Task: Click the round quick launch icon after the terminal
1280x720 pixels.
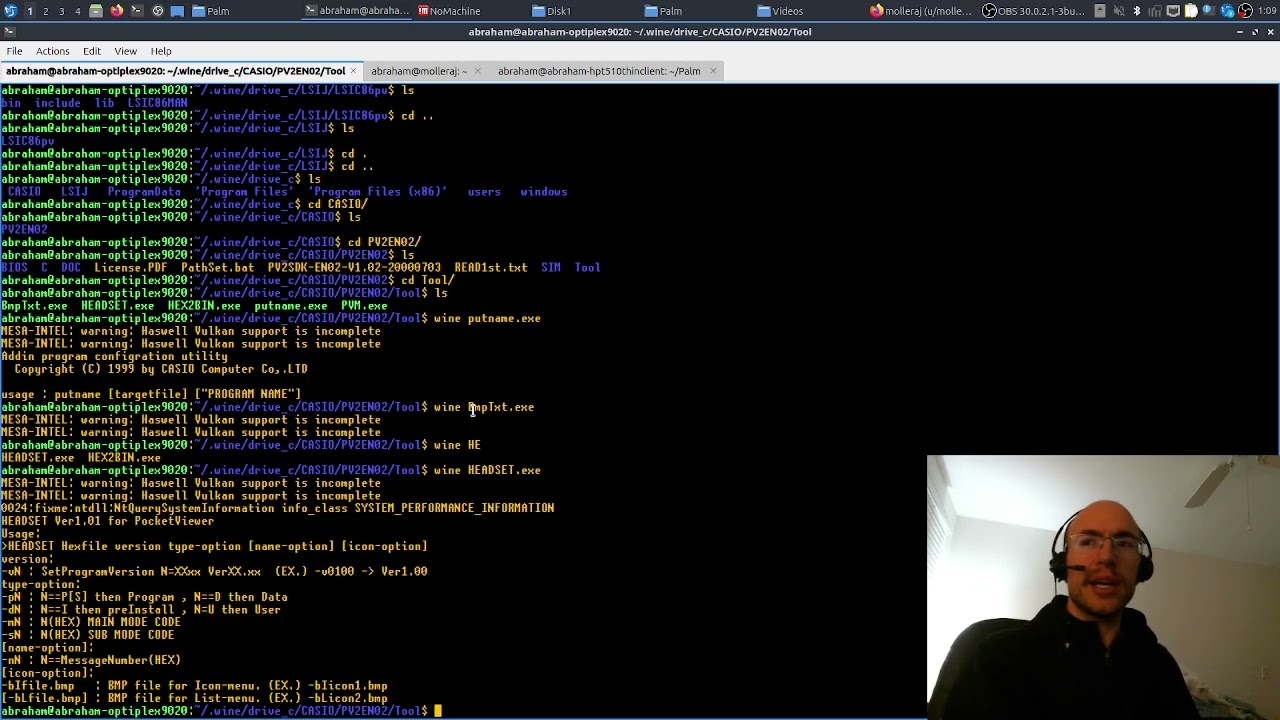Action: coord(157,11)
